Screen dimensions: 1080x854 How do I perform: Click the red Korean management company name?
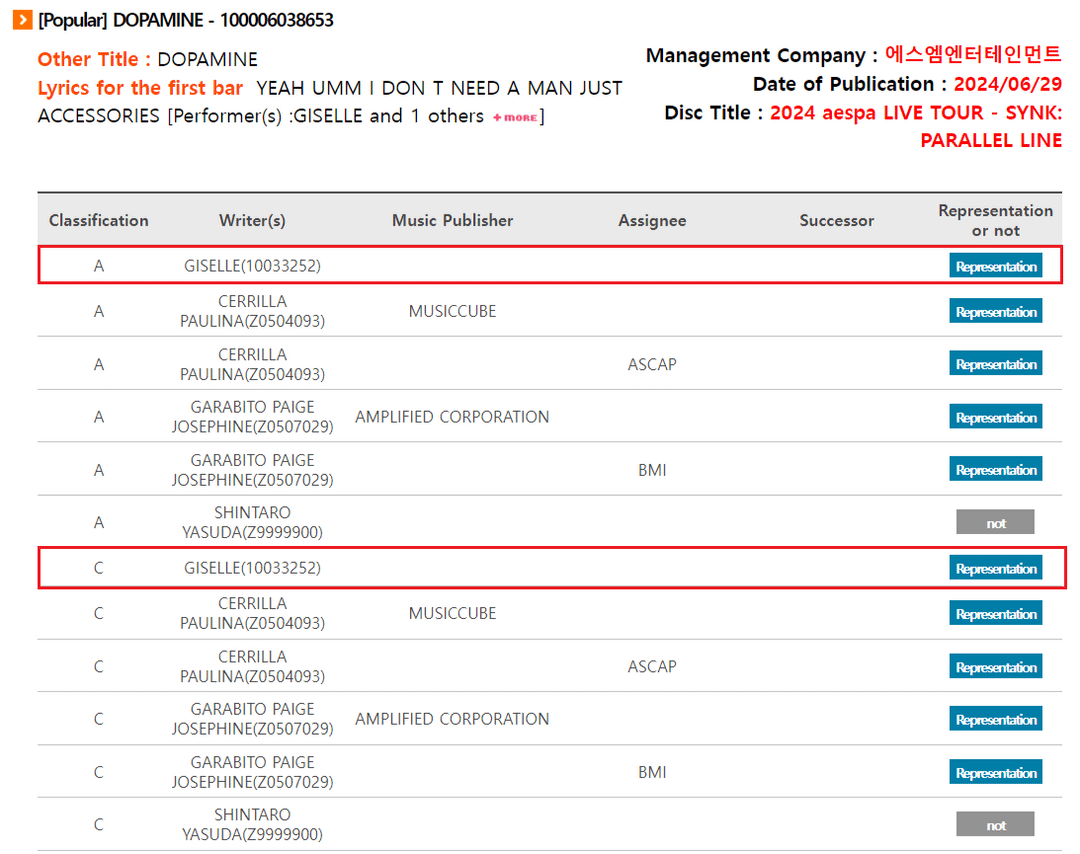[x=973, y=55]
